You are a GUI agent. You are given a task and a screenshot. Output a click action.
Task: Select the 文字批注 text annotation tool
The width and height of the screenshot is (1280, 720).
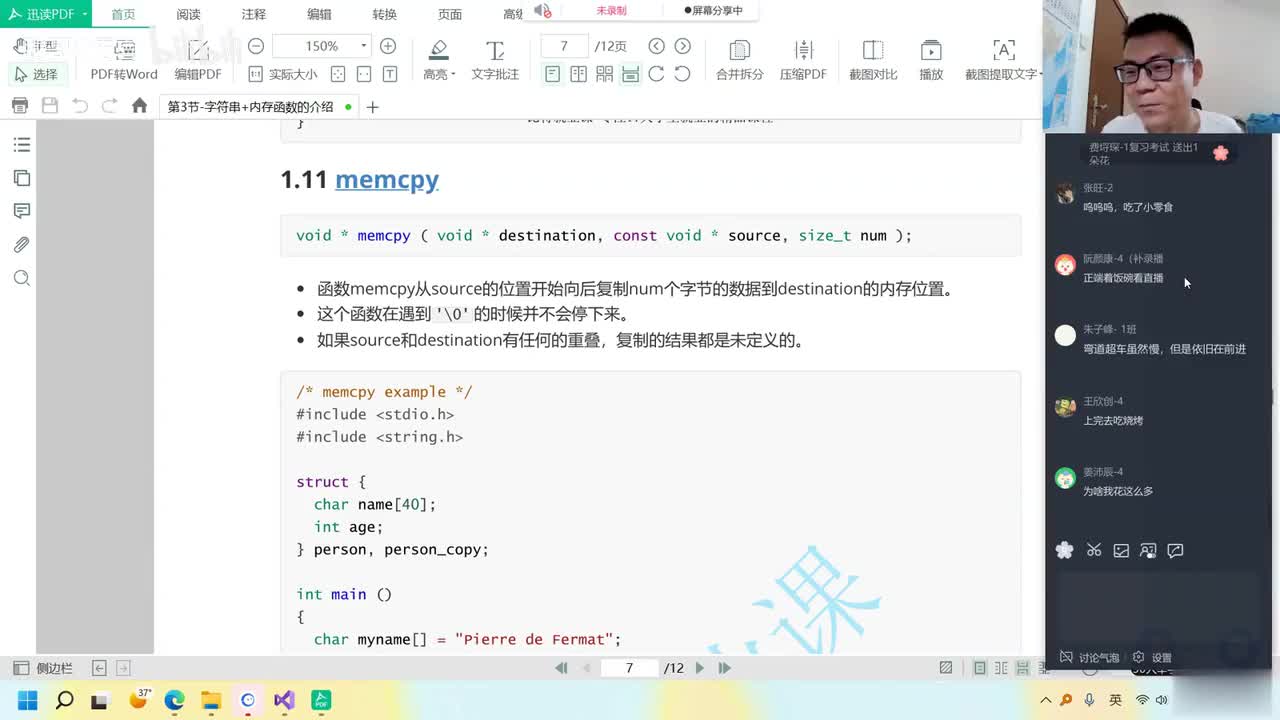[x=495, y=60]
